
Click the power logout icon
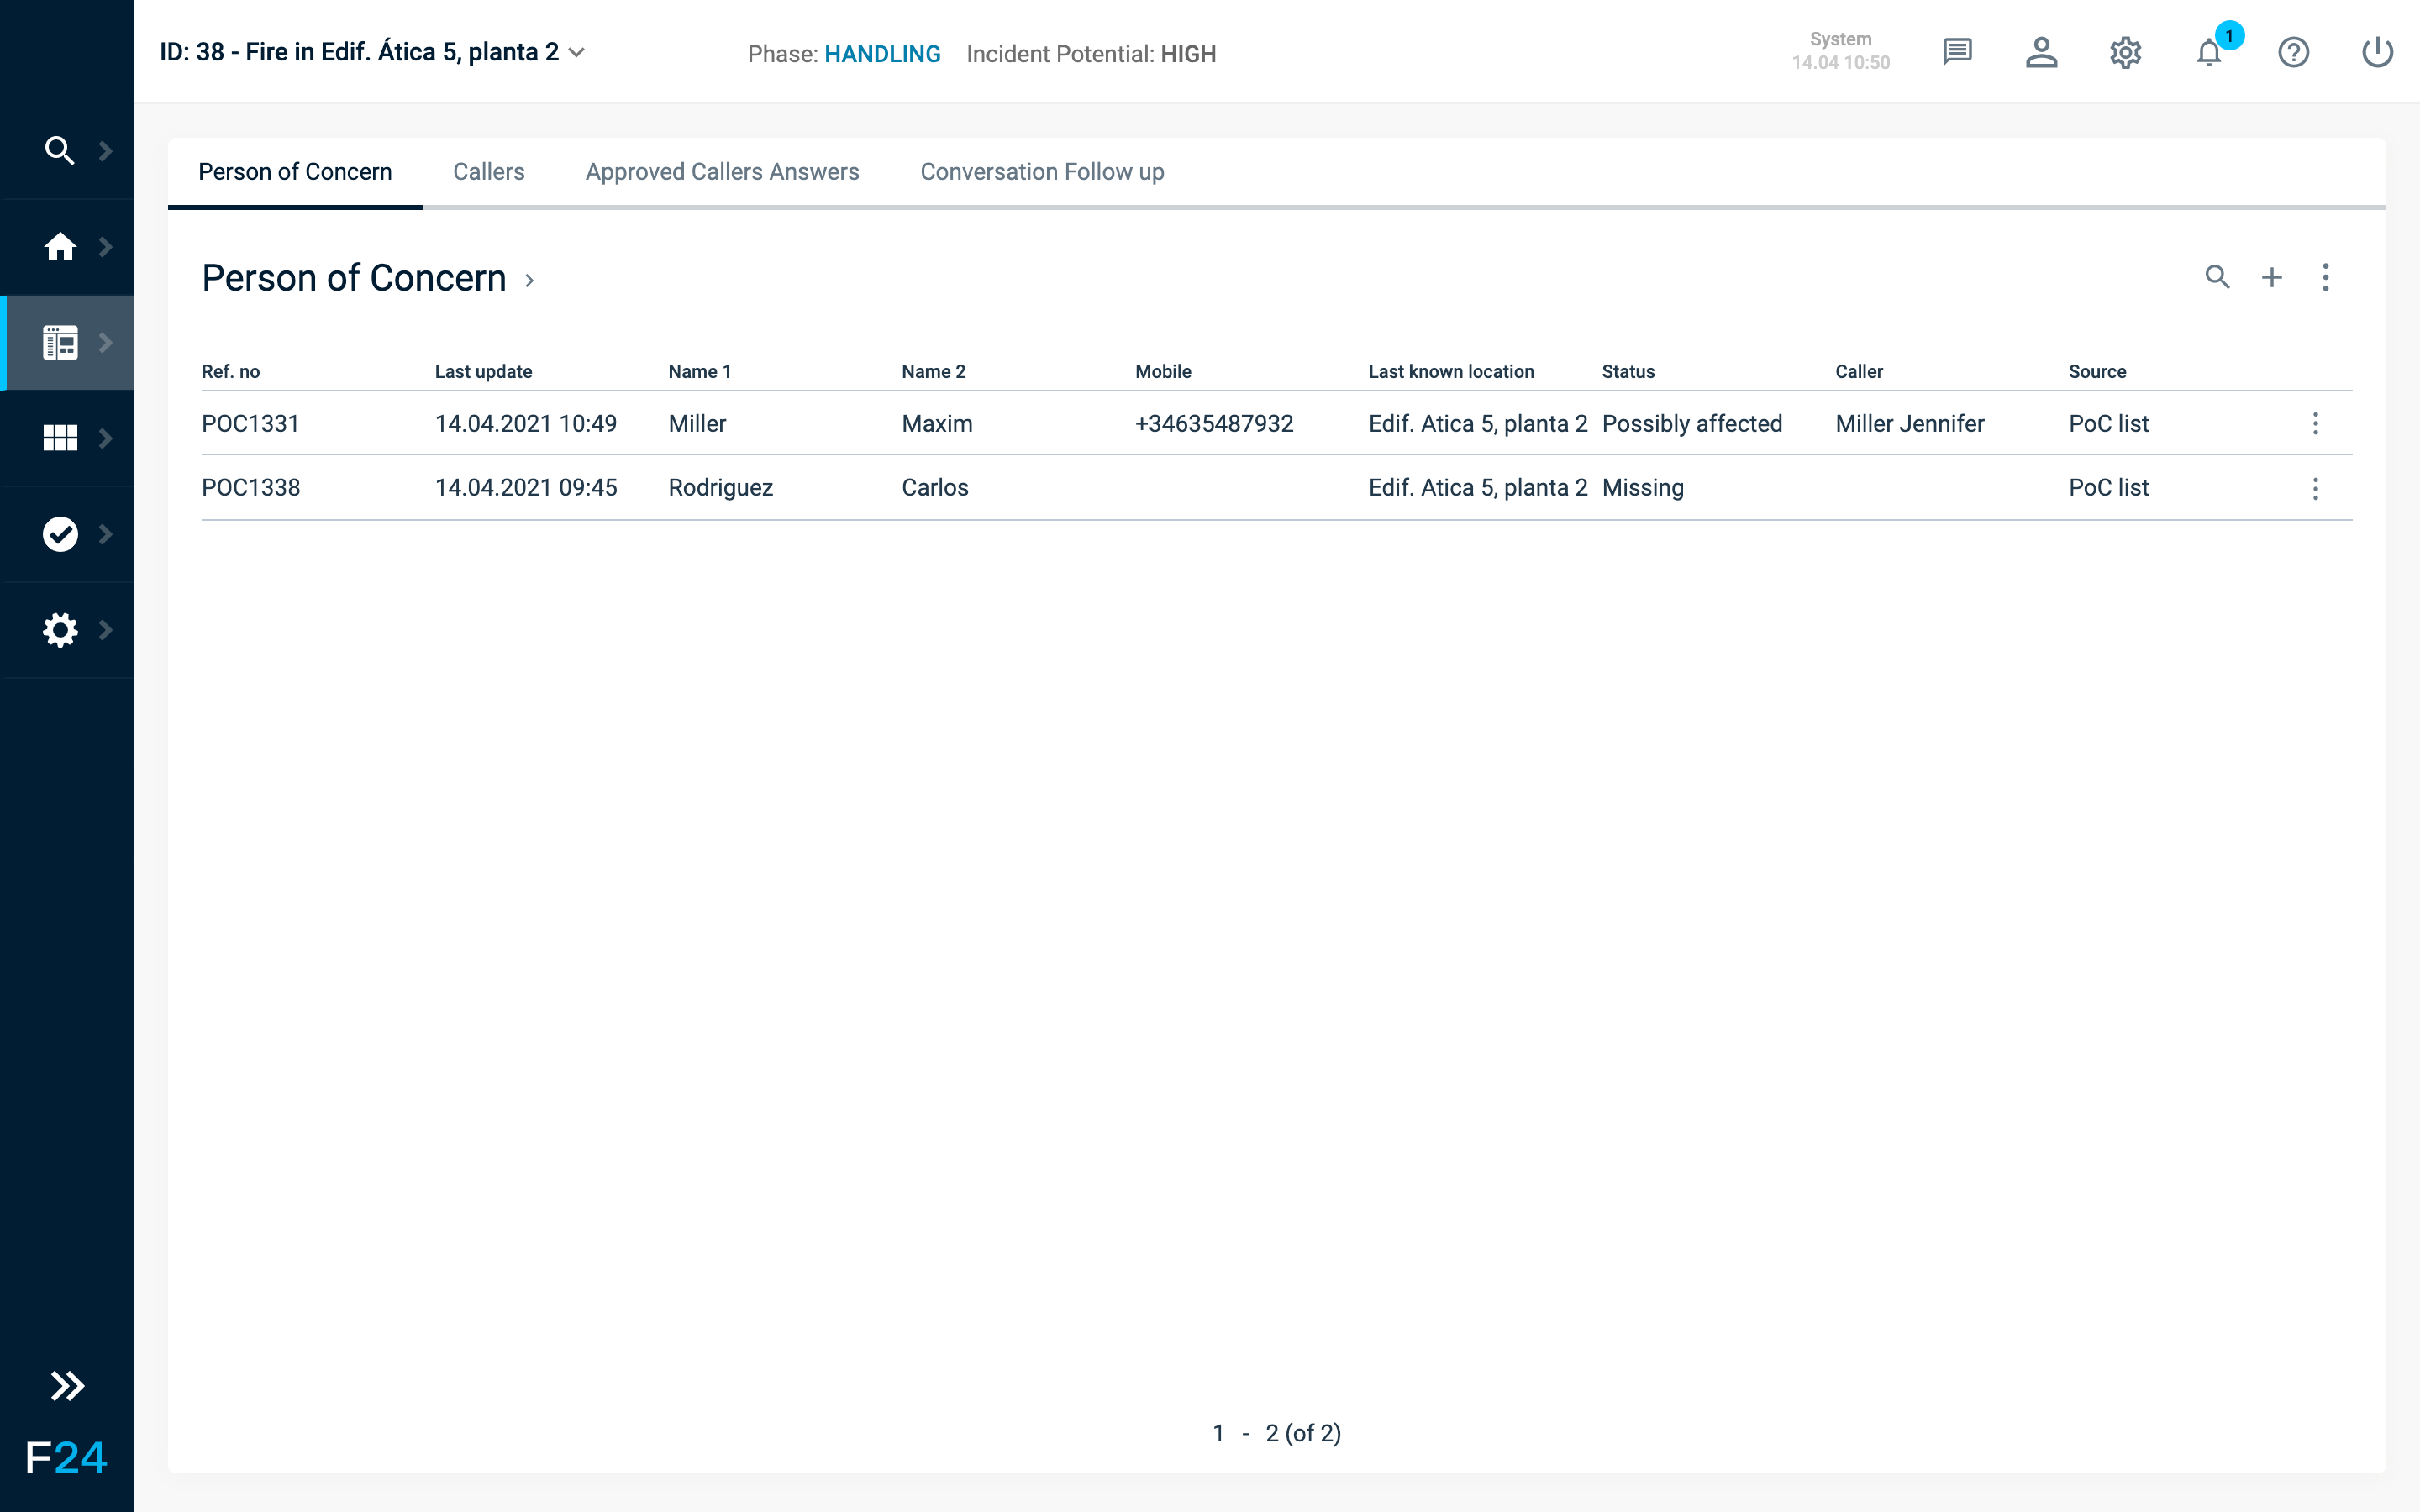pyautogui.click(x=2377, y=52)
